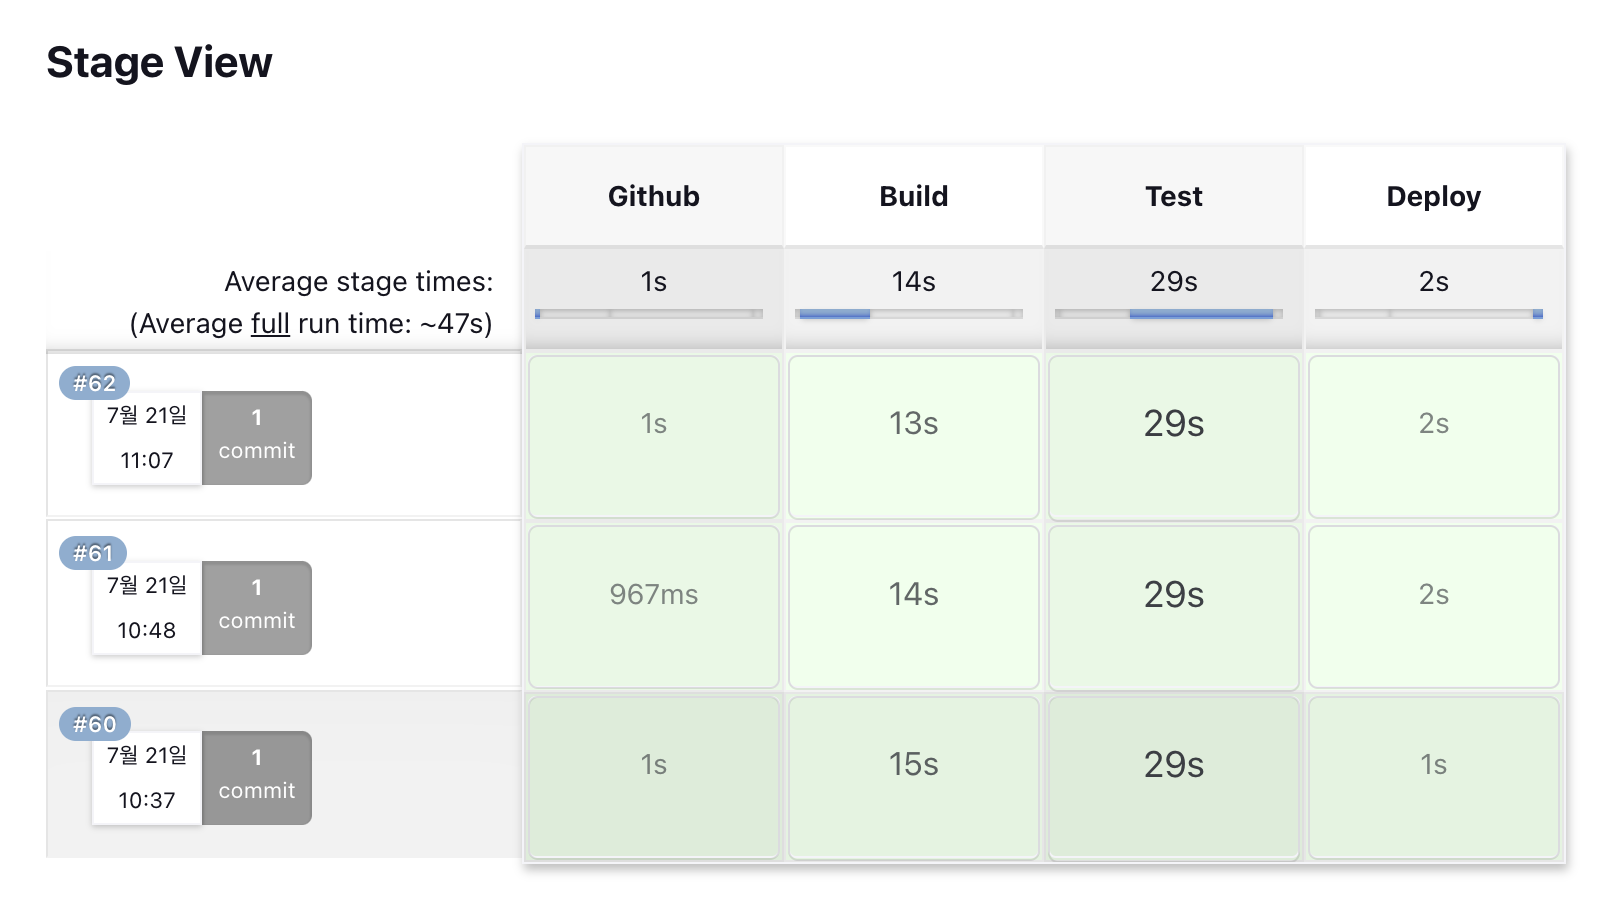Open Github stage cell for build #62
Screen dimensions: 1608x898
pyautogui.click(x=654, y=437)
